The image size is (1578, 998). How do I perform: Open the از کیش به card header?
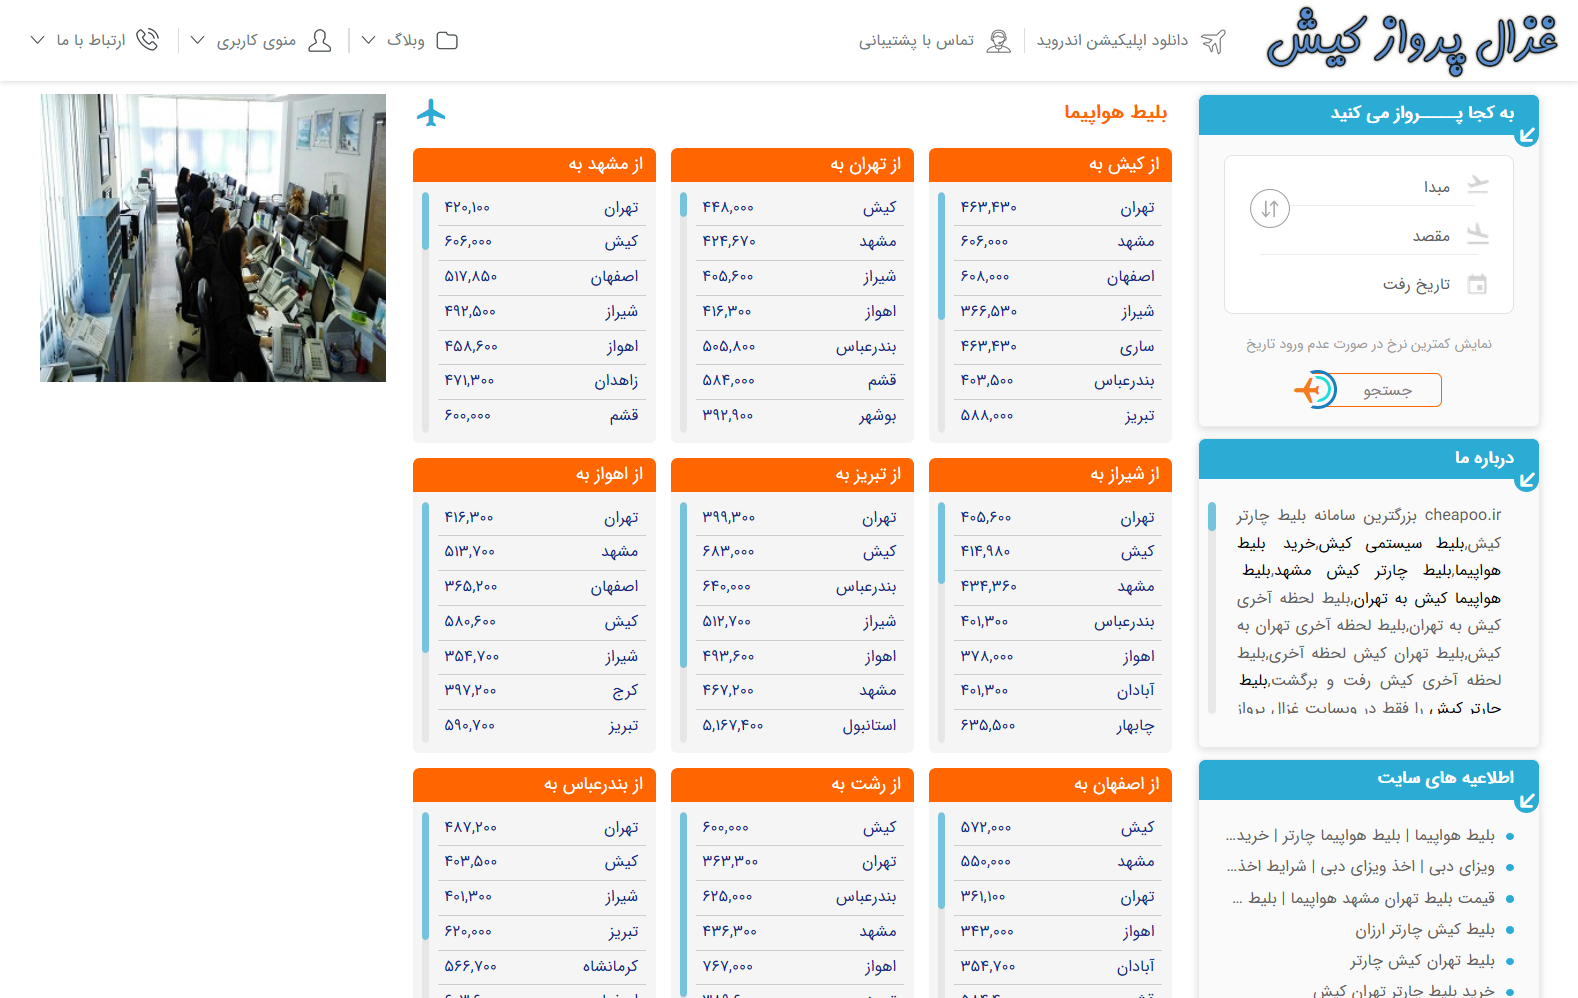click(x=1050, y=165)
